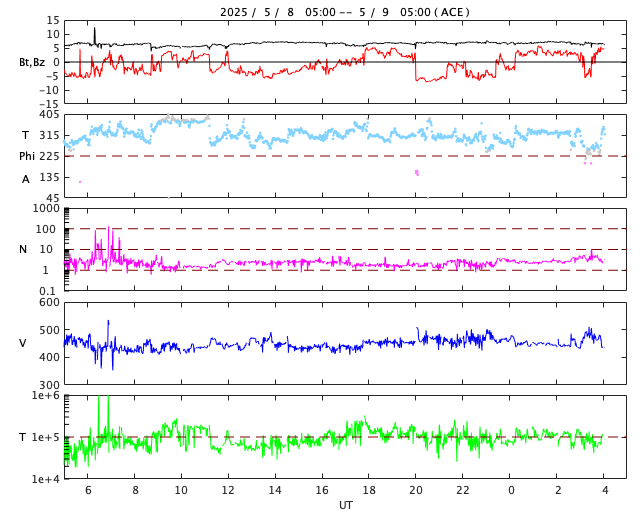
Task: Click the '405' tick value on the Phi panel
Action: [x=49, y=115]
